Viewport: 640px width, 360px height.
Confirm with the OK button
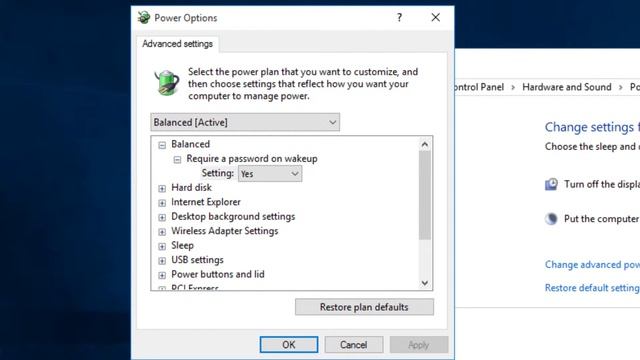(x=289, y=344)
